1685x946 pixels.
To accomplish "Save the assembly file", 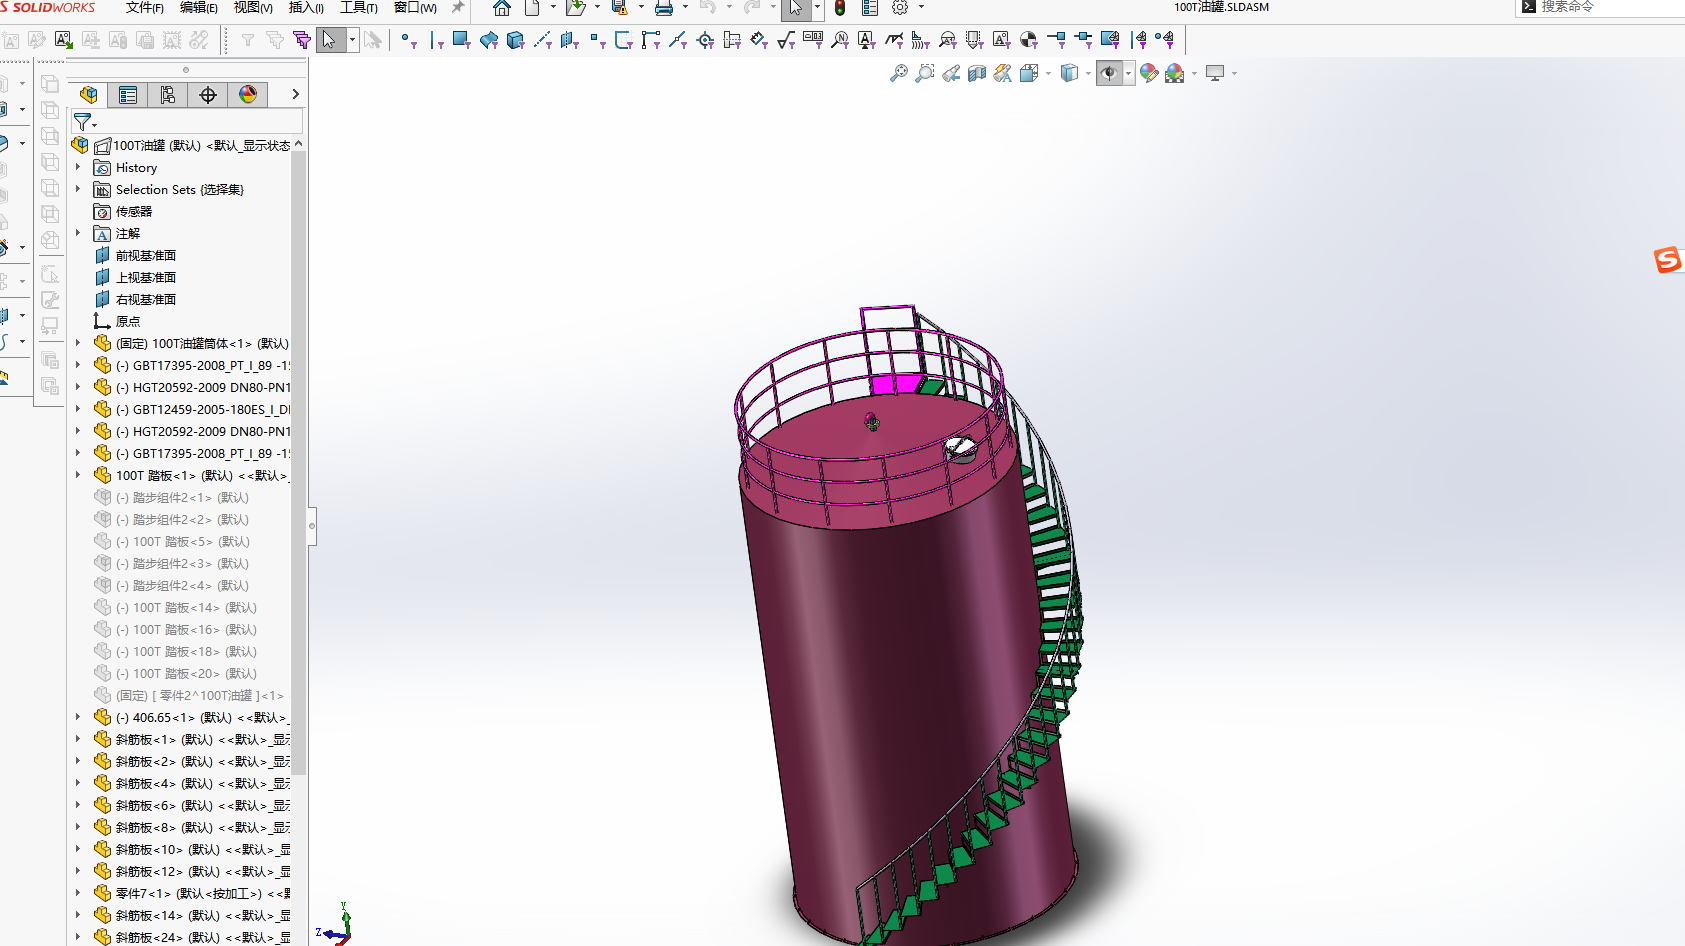I will tap(620, 8).
